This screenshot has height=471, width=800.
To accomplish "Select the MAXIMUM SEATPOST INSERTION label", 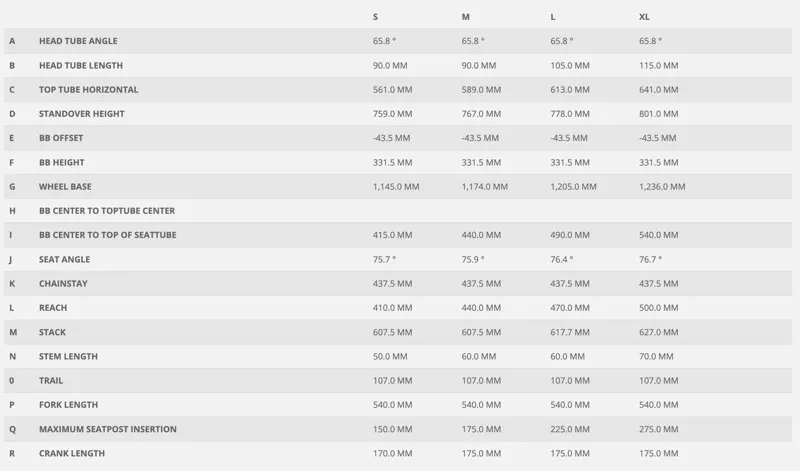I will pos(108,429).
